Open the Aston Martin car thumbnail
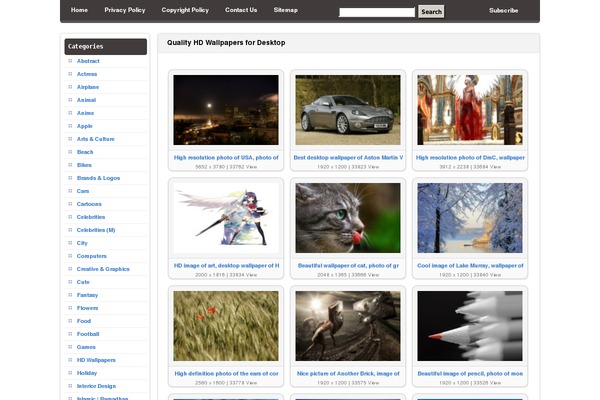 348,110
